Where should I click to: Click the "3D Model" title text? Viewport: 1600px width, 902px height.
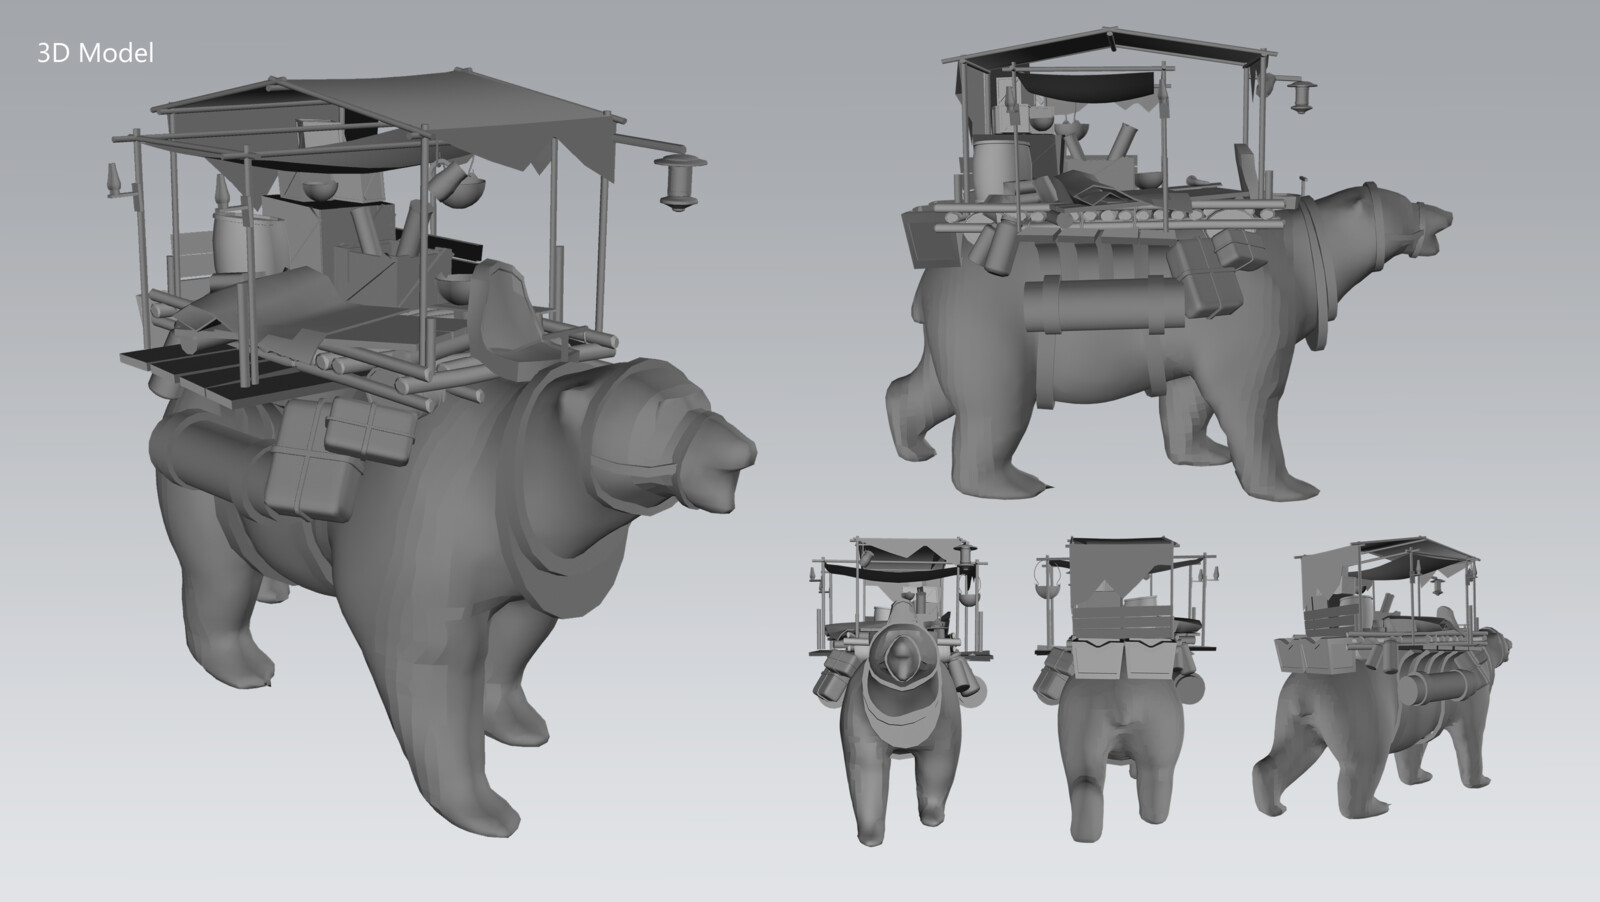pyautogui.click(x=95, y=54)
